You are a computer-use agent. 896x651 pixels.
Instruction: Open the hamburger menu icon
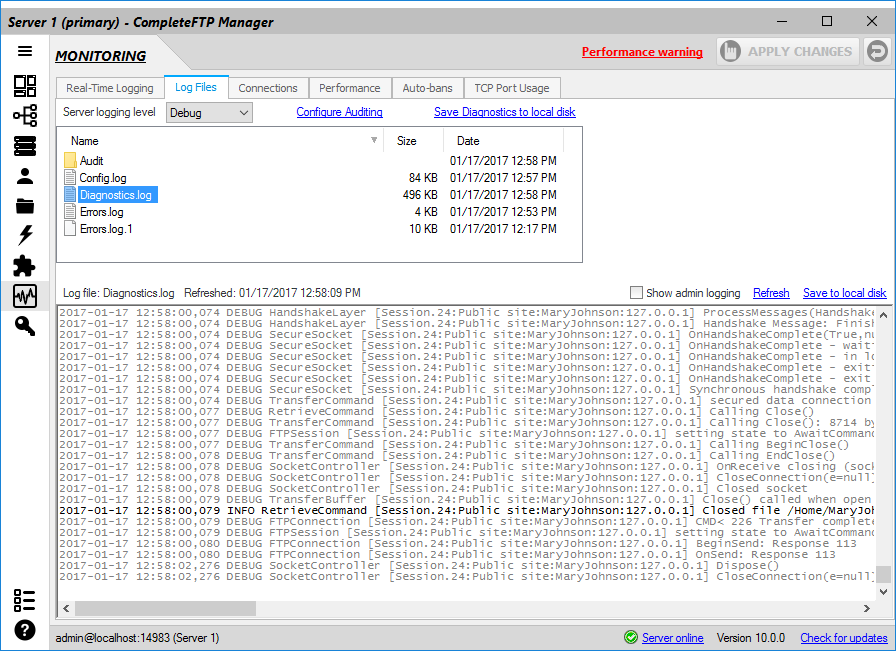pyautogui.click(x=25, y=51)
